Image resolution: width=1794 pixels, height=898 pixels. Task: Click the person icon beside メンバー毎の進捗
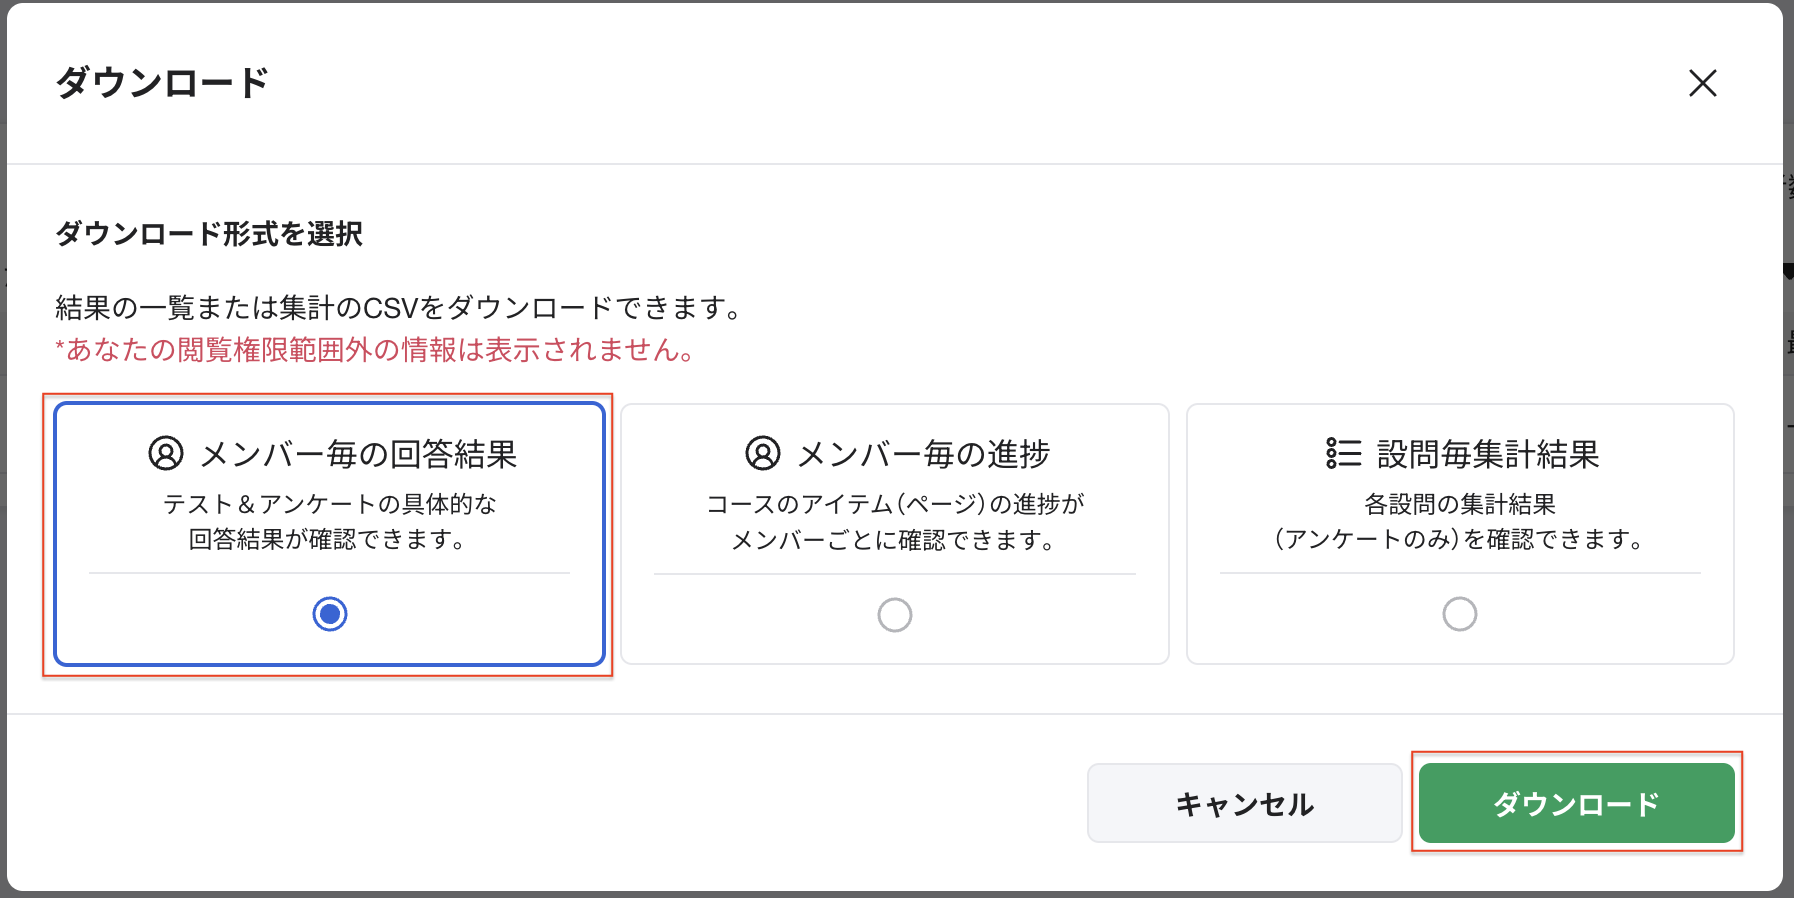coord(762,453)
